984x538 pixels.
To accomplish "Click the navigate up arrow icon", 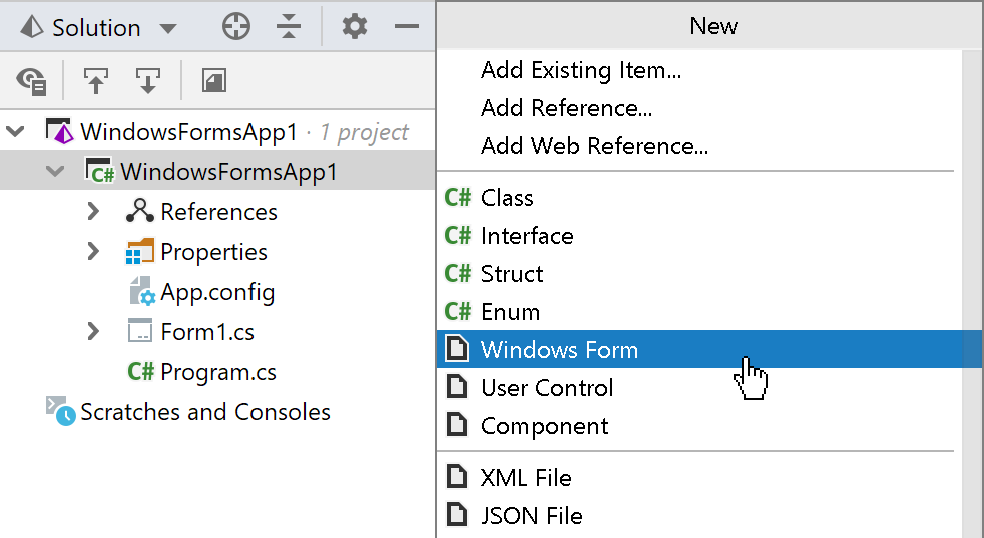I will pyautogui.click(x=95, y=81).
